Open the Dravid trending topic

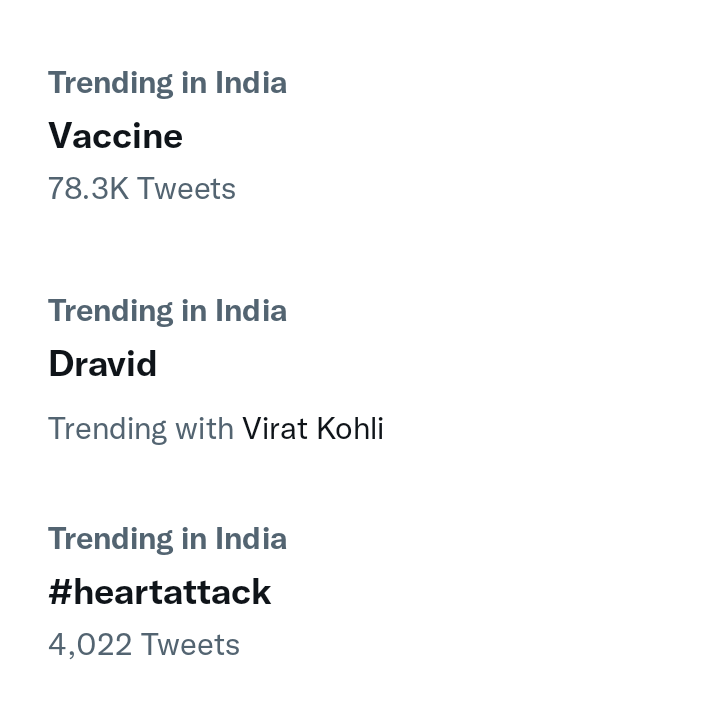(x=103, y=364)
